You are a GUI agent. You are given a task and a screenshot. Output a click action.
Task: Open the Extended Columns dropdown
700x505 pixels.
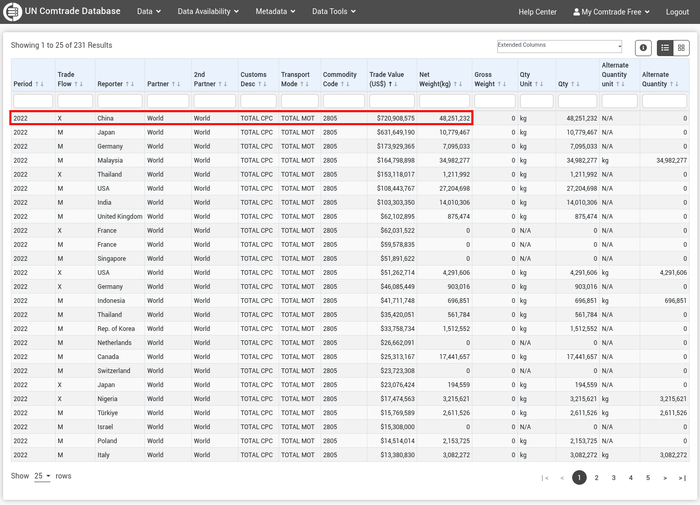coord(559,46)
